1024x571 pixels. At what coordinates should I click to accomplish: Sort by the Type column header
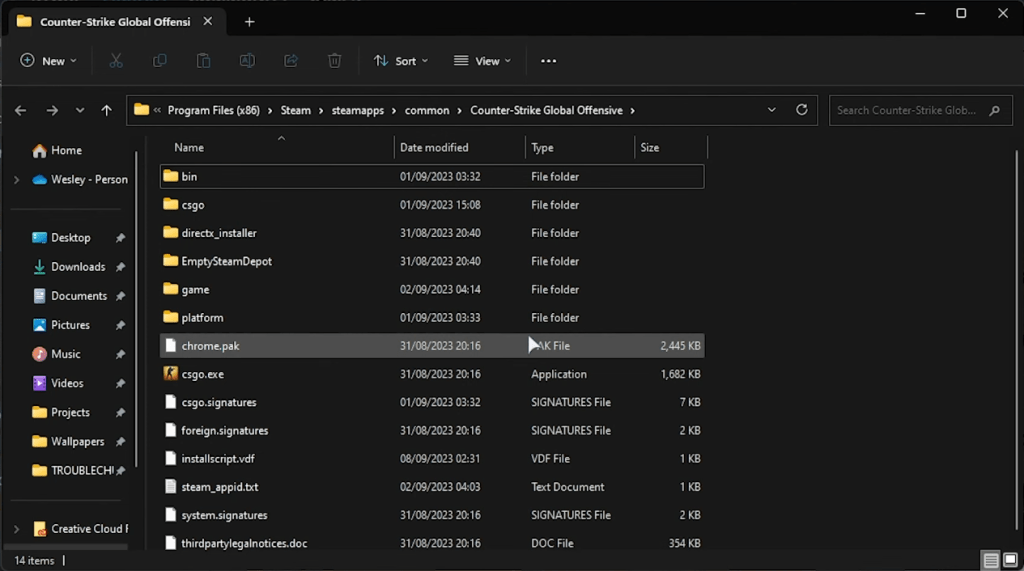pyautogui.click(x=580, y=148)
